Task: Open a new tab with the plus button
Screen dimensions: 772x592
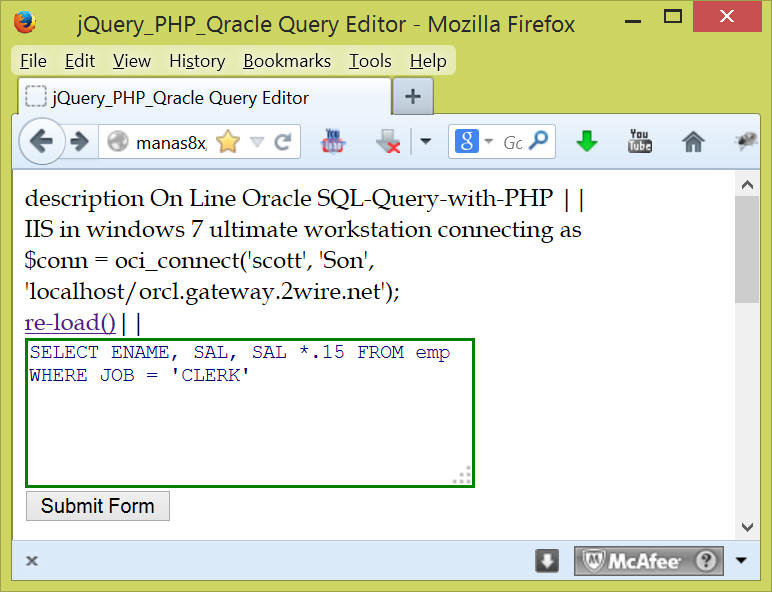Action: (413, 97)
